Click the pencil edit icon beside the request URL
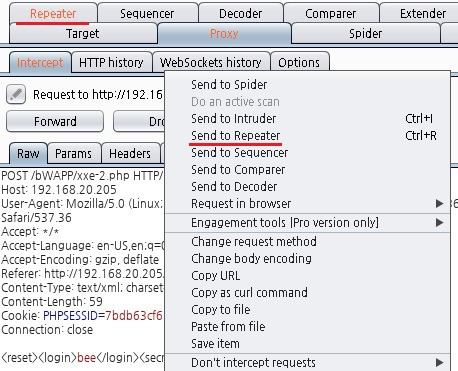 (x=16, y=94)
